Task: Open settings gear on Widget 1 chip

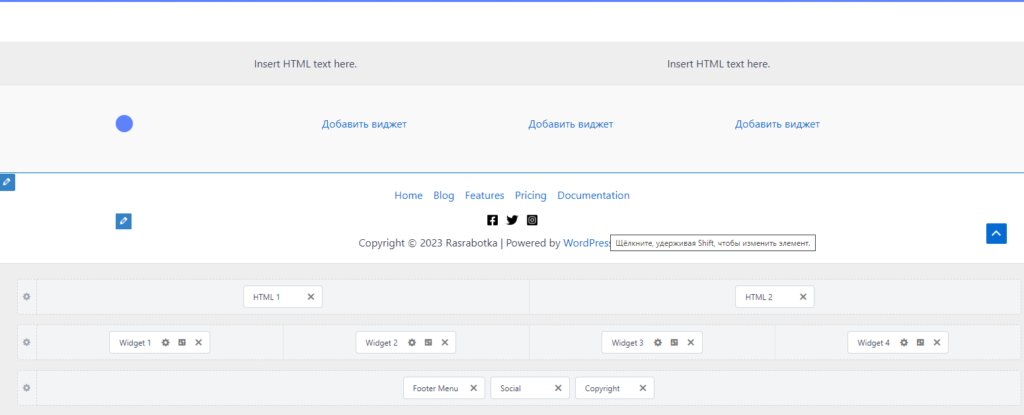Action: 166,342
